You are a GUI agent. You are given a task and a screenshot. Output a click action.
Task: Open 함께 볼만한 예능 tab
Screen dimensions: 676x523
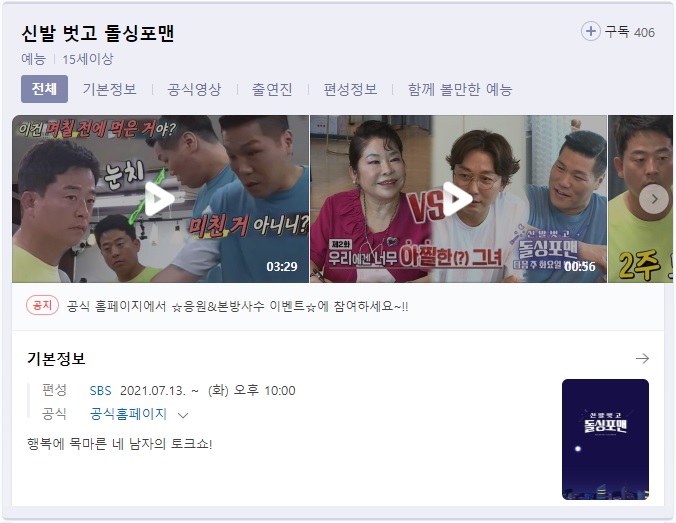[x=460, y=89]
